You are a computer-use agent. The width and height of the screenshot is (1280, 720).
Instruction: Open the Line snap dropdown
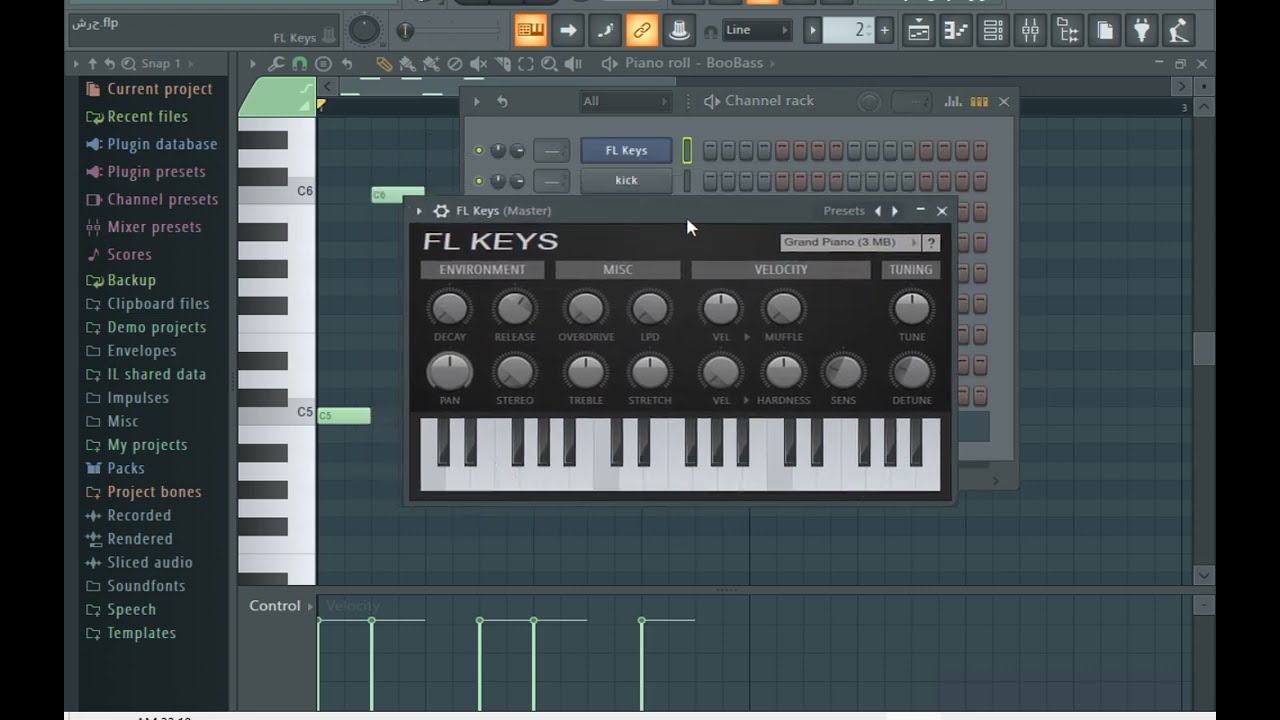click(x=757, y=30)
